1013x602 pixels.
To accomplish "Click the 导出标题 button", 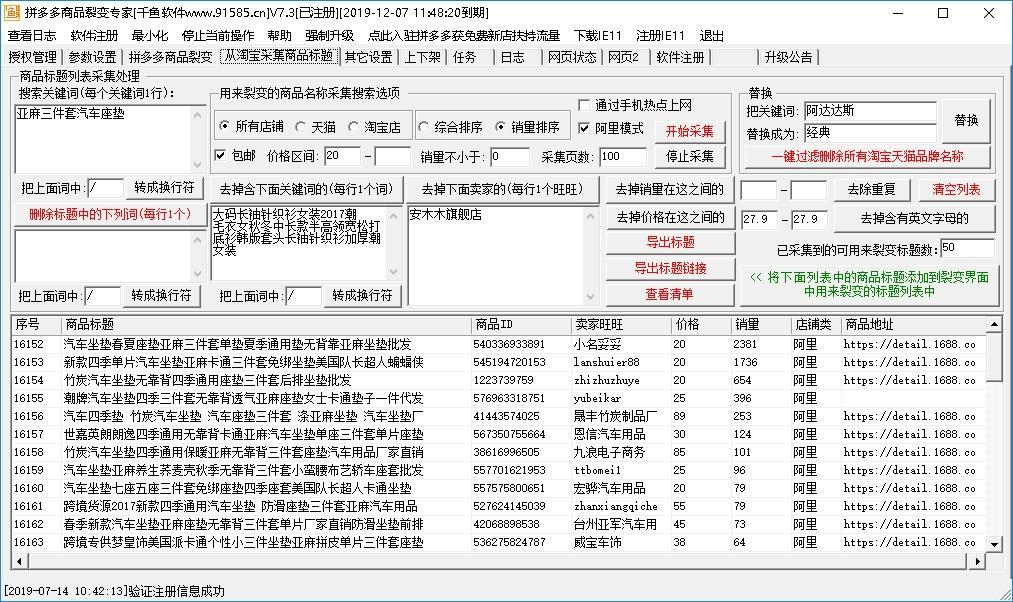I will coord(669,242).
